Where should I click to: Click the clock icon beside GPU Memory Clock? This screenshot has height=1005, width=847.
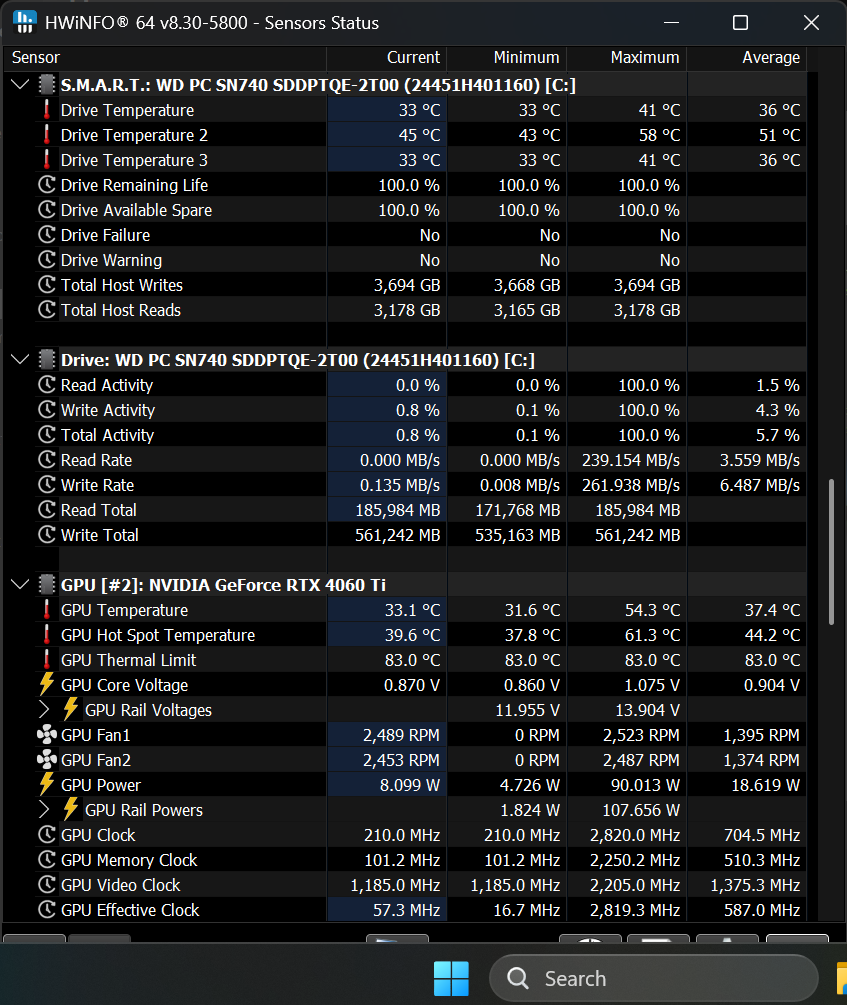click(46, 860)
